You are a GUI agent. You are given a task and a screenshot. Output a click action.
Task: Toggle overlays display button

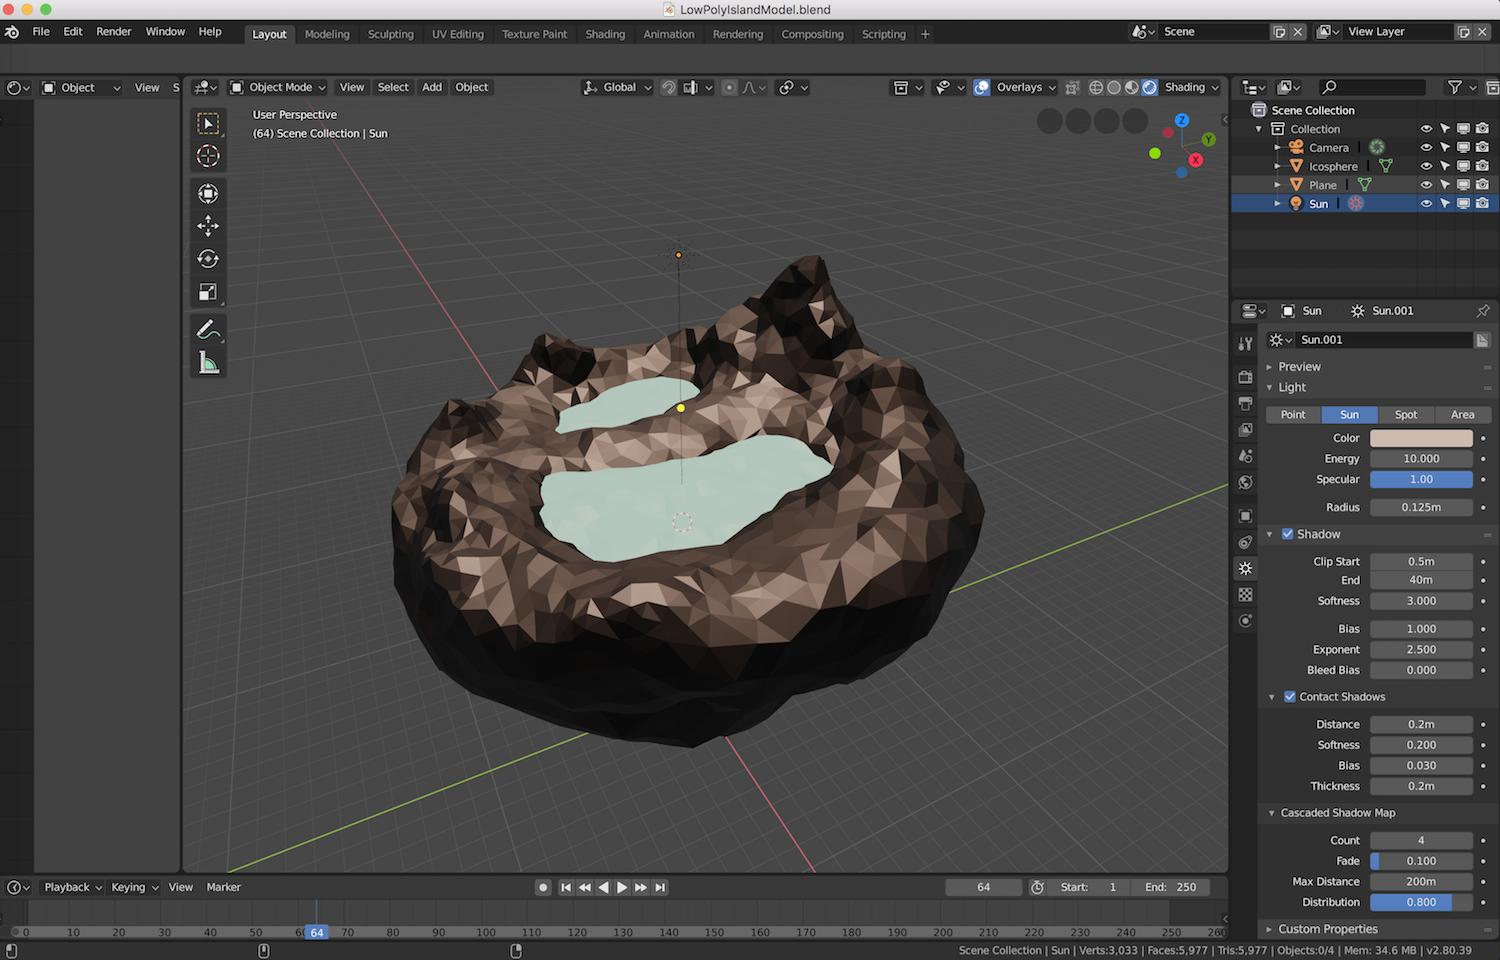982,87
